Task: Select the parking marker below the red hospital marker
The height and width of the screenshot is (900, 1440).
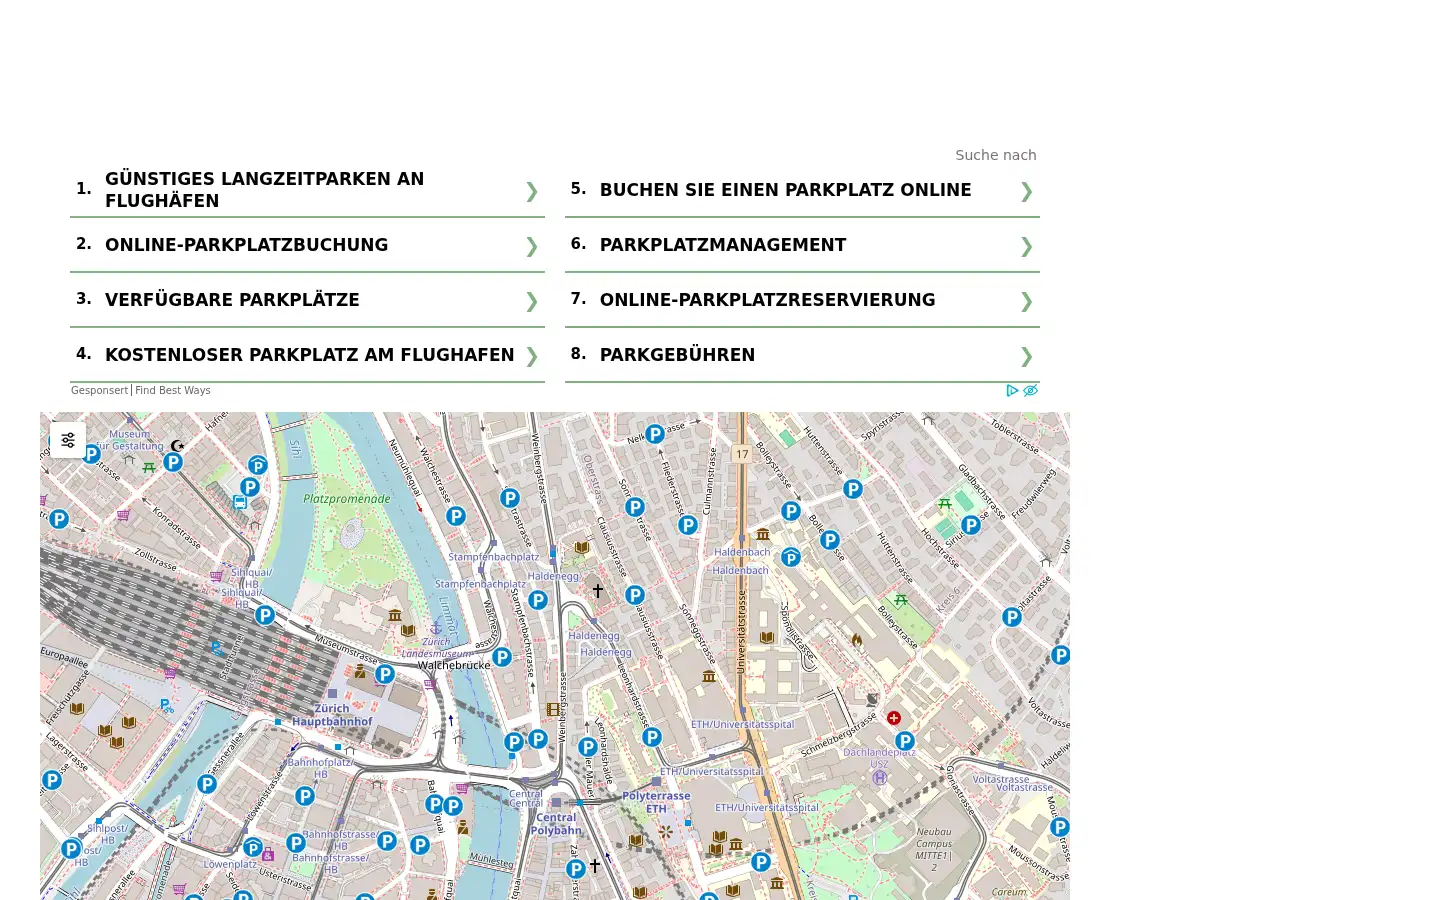Action: (x=905, y=741)
